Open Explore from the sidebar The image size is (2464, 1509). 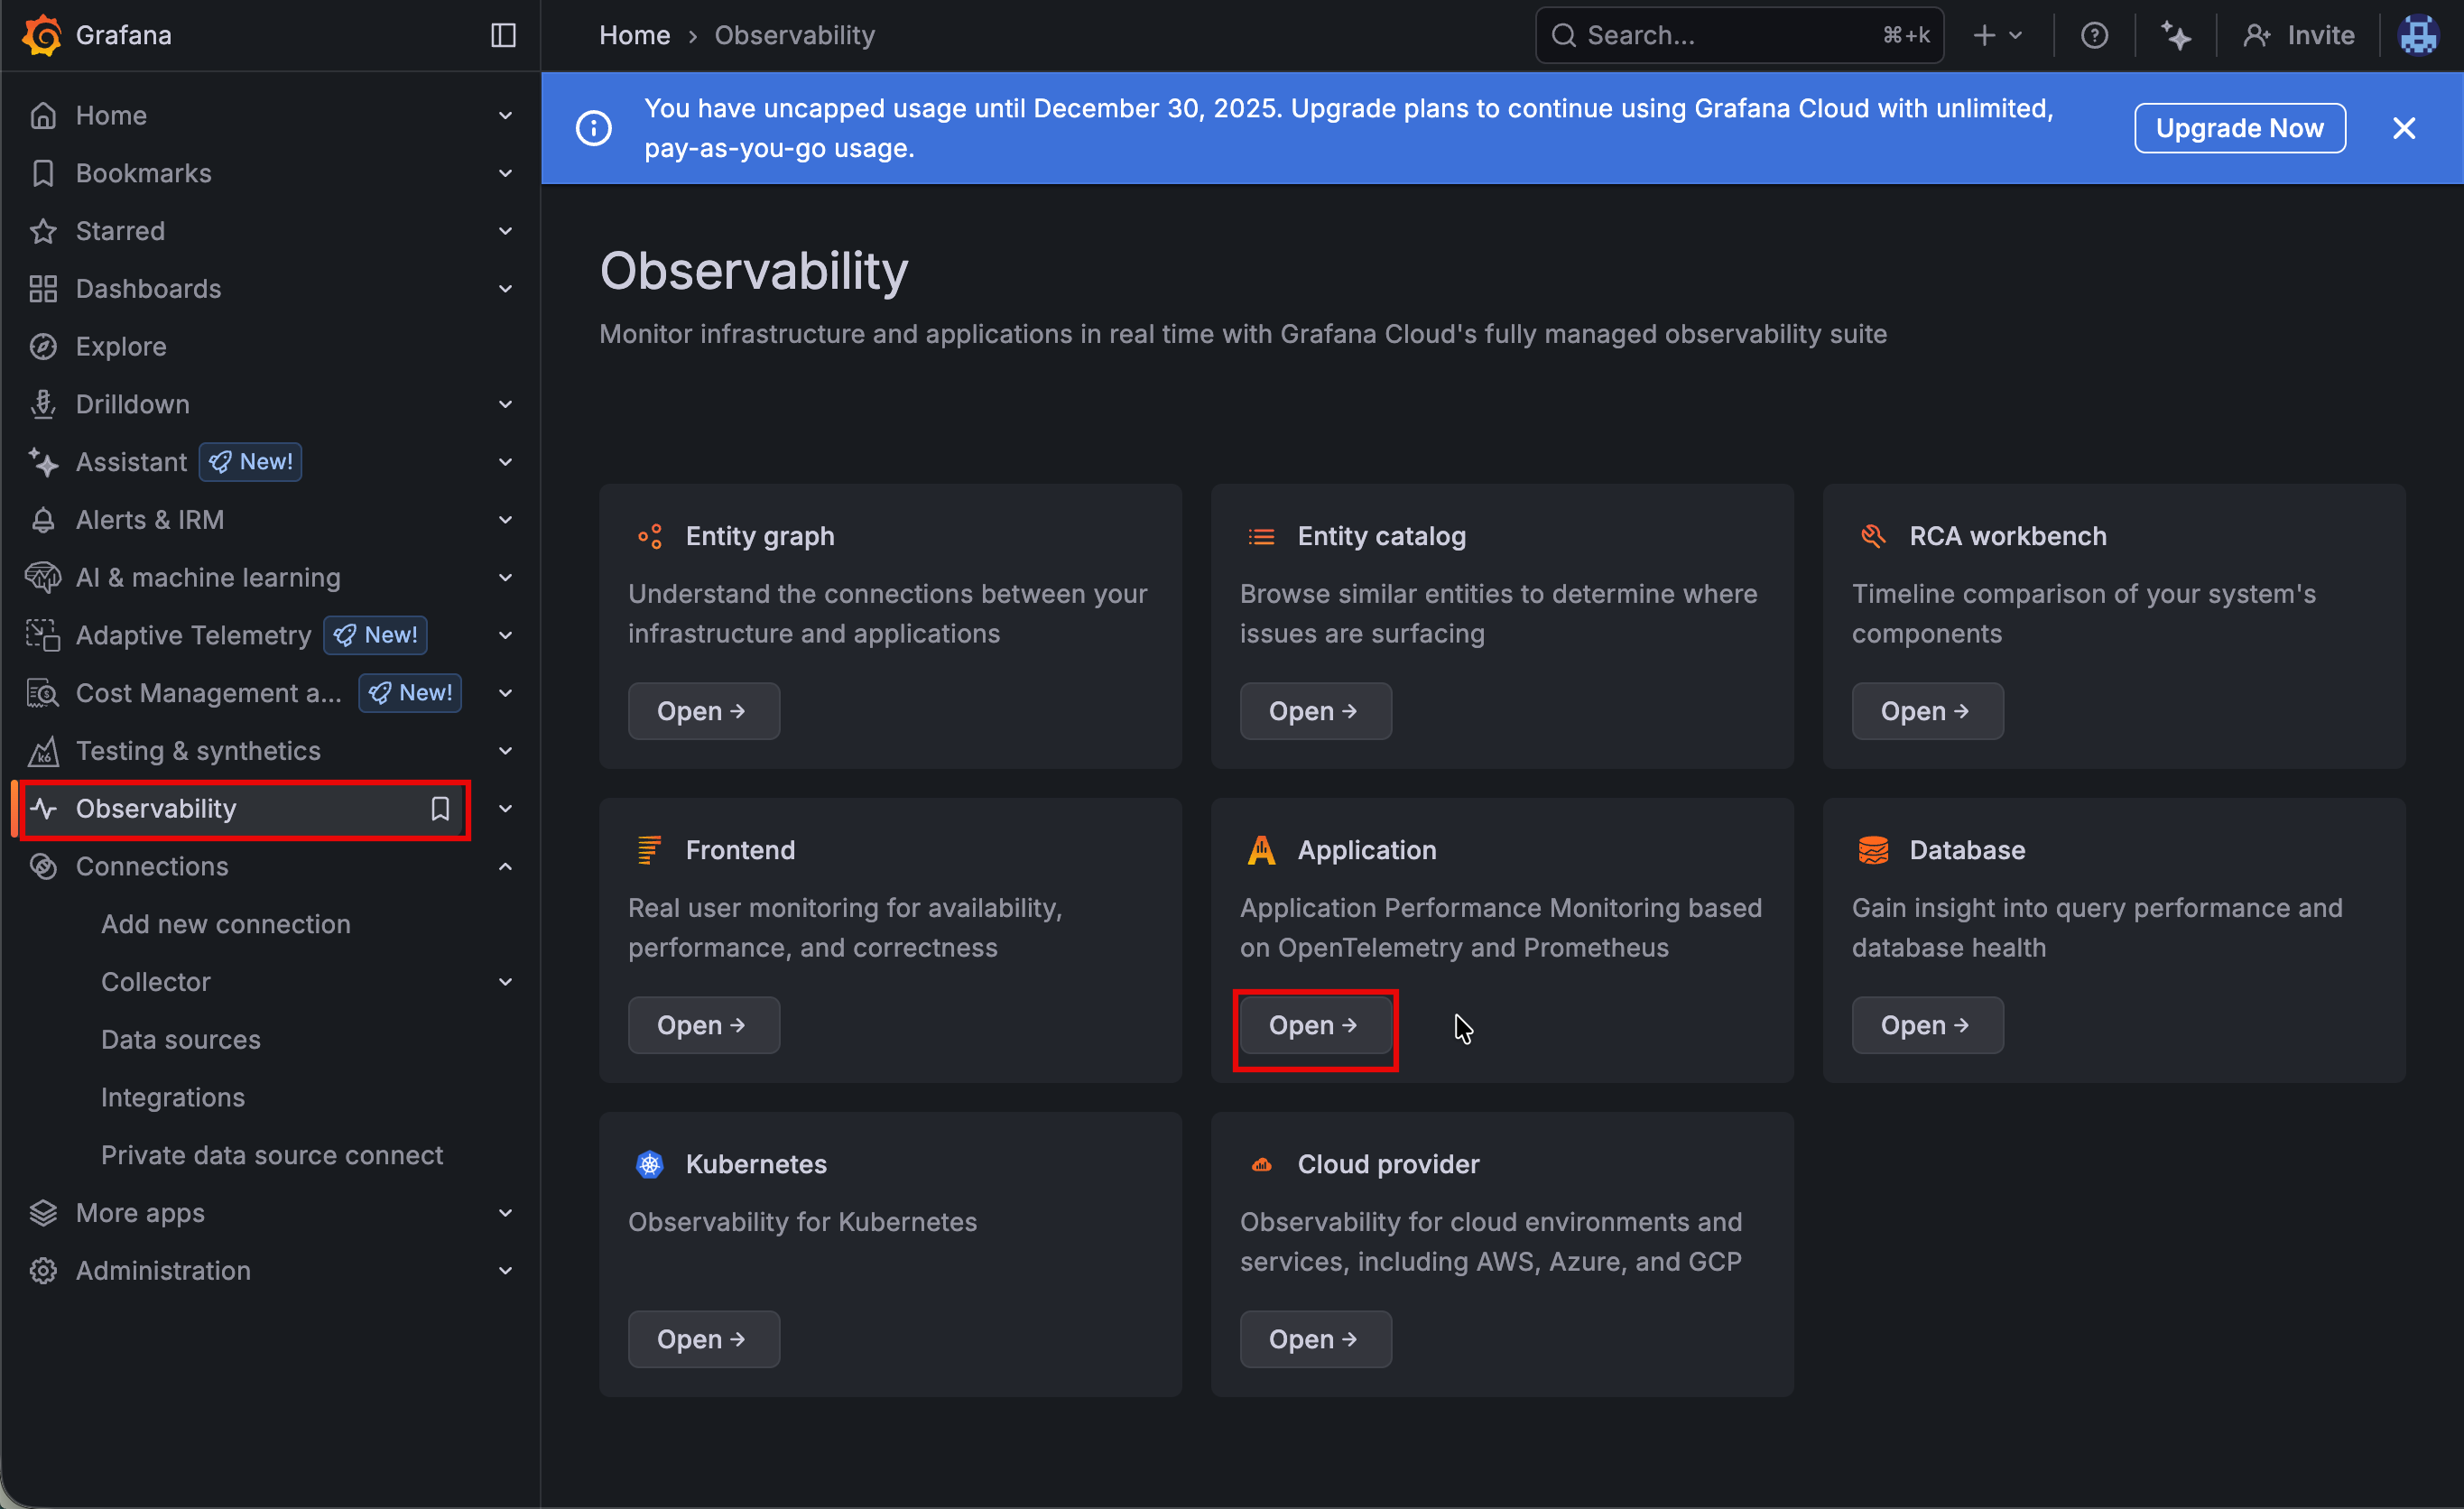tap(121, 347)
